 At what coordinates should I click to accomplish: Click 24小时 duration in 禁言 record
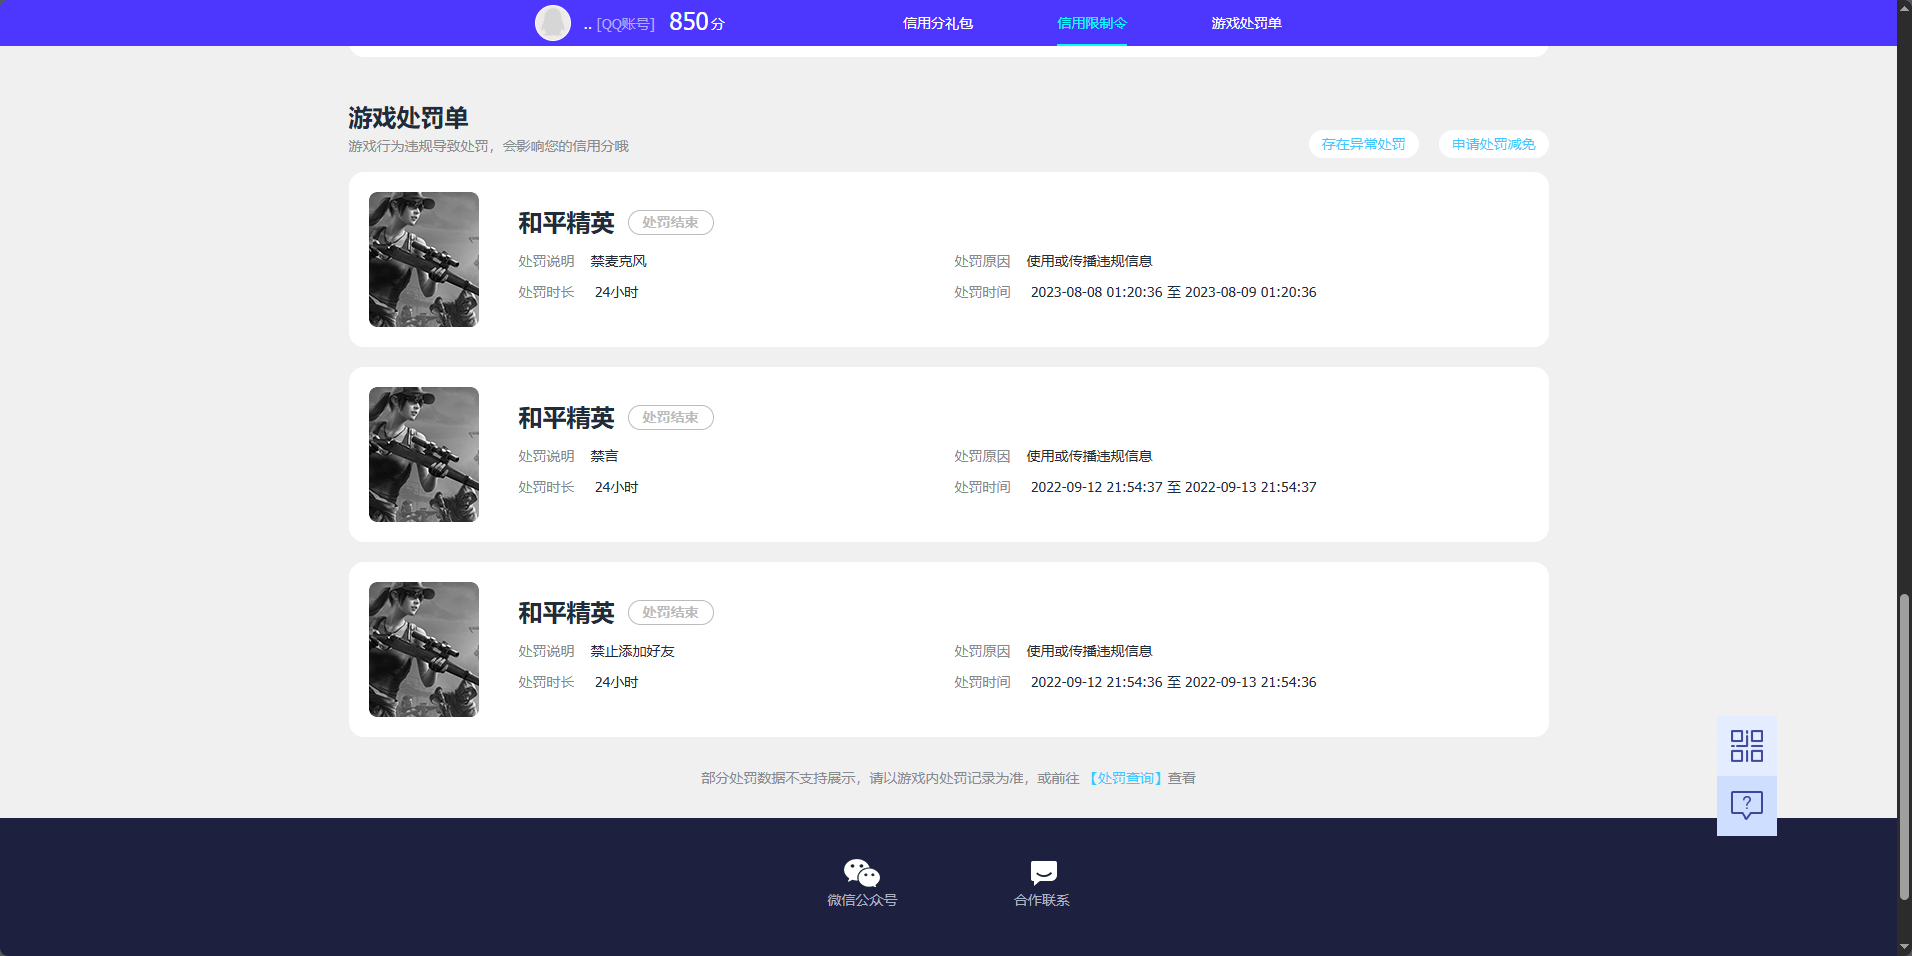[616, 487]
